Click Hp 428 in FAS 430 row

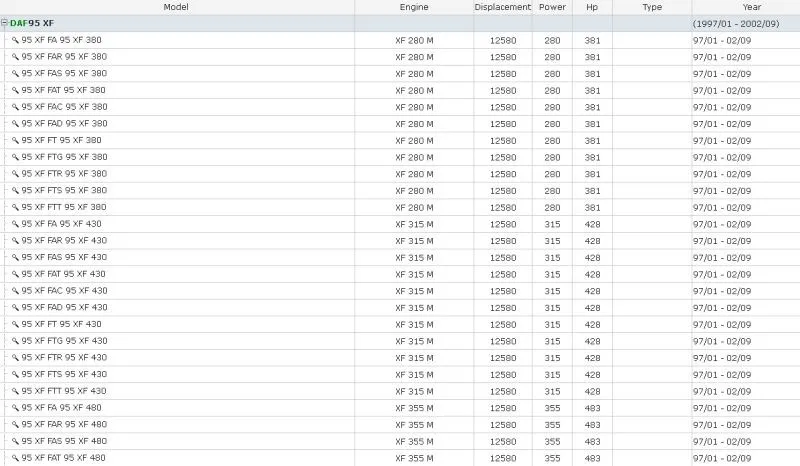[x=592, y=258]
